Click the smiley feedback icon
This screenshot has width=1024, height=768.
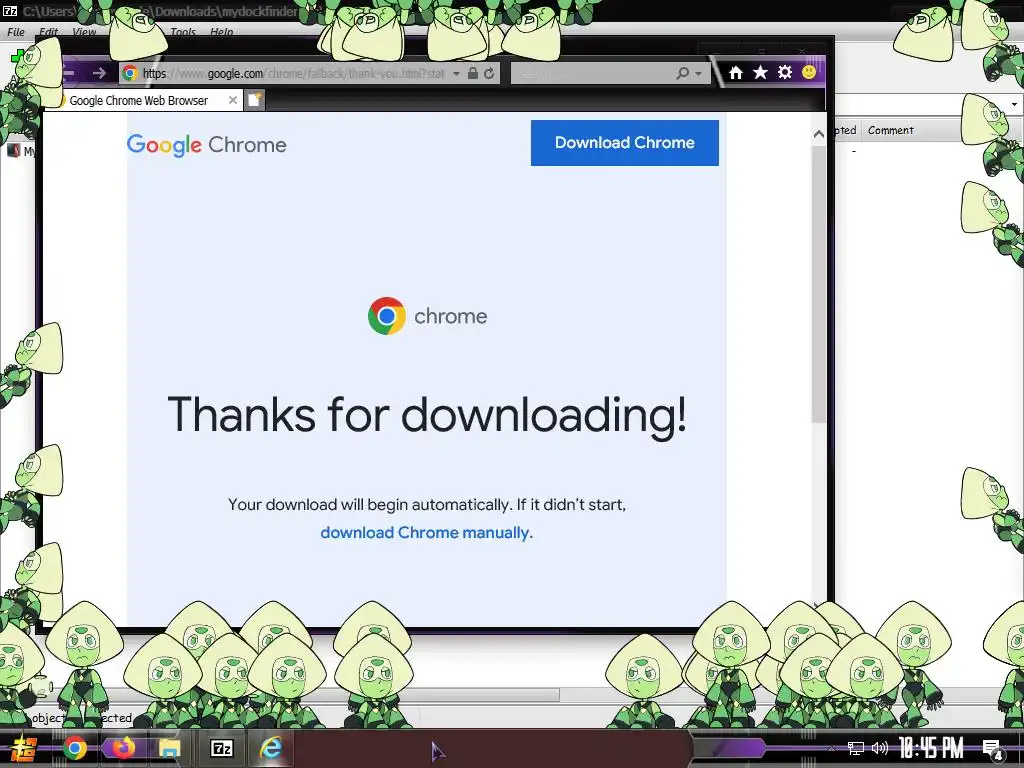(x=808, y=72)
